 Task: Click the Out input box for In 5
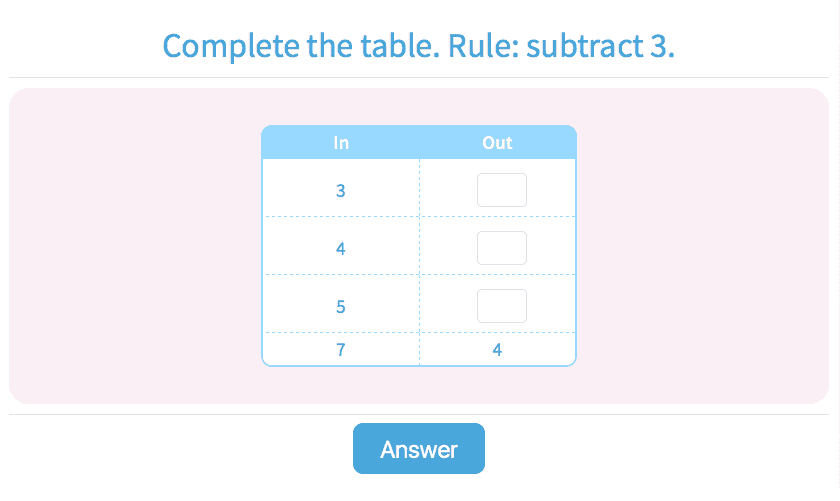[x=501, y=306]
